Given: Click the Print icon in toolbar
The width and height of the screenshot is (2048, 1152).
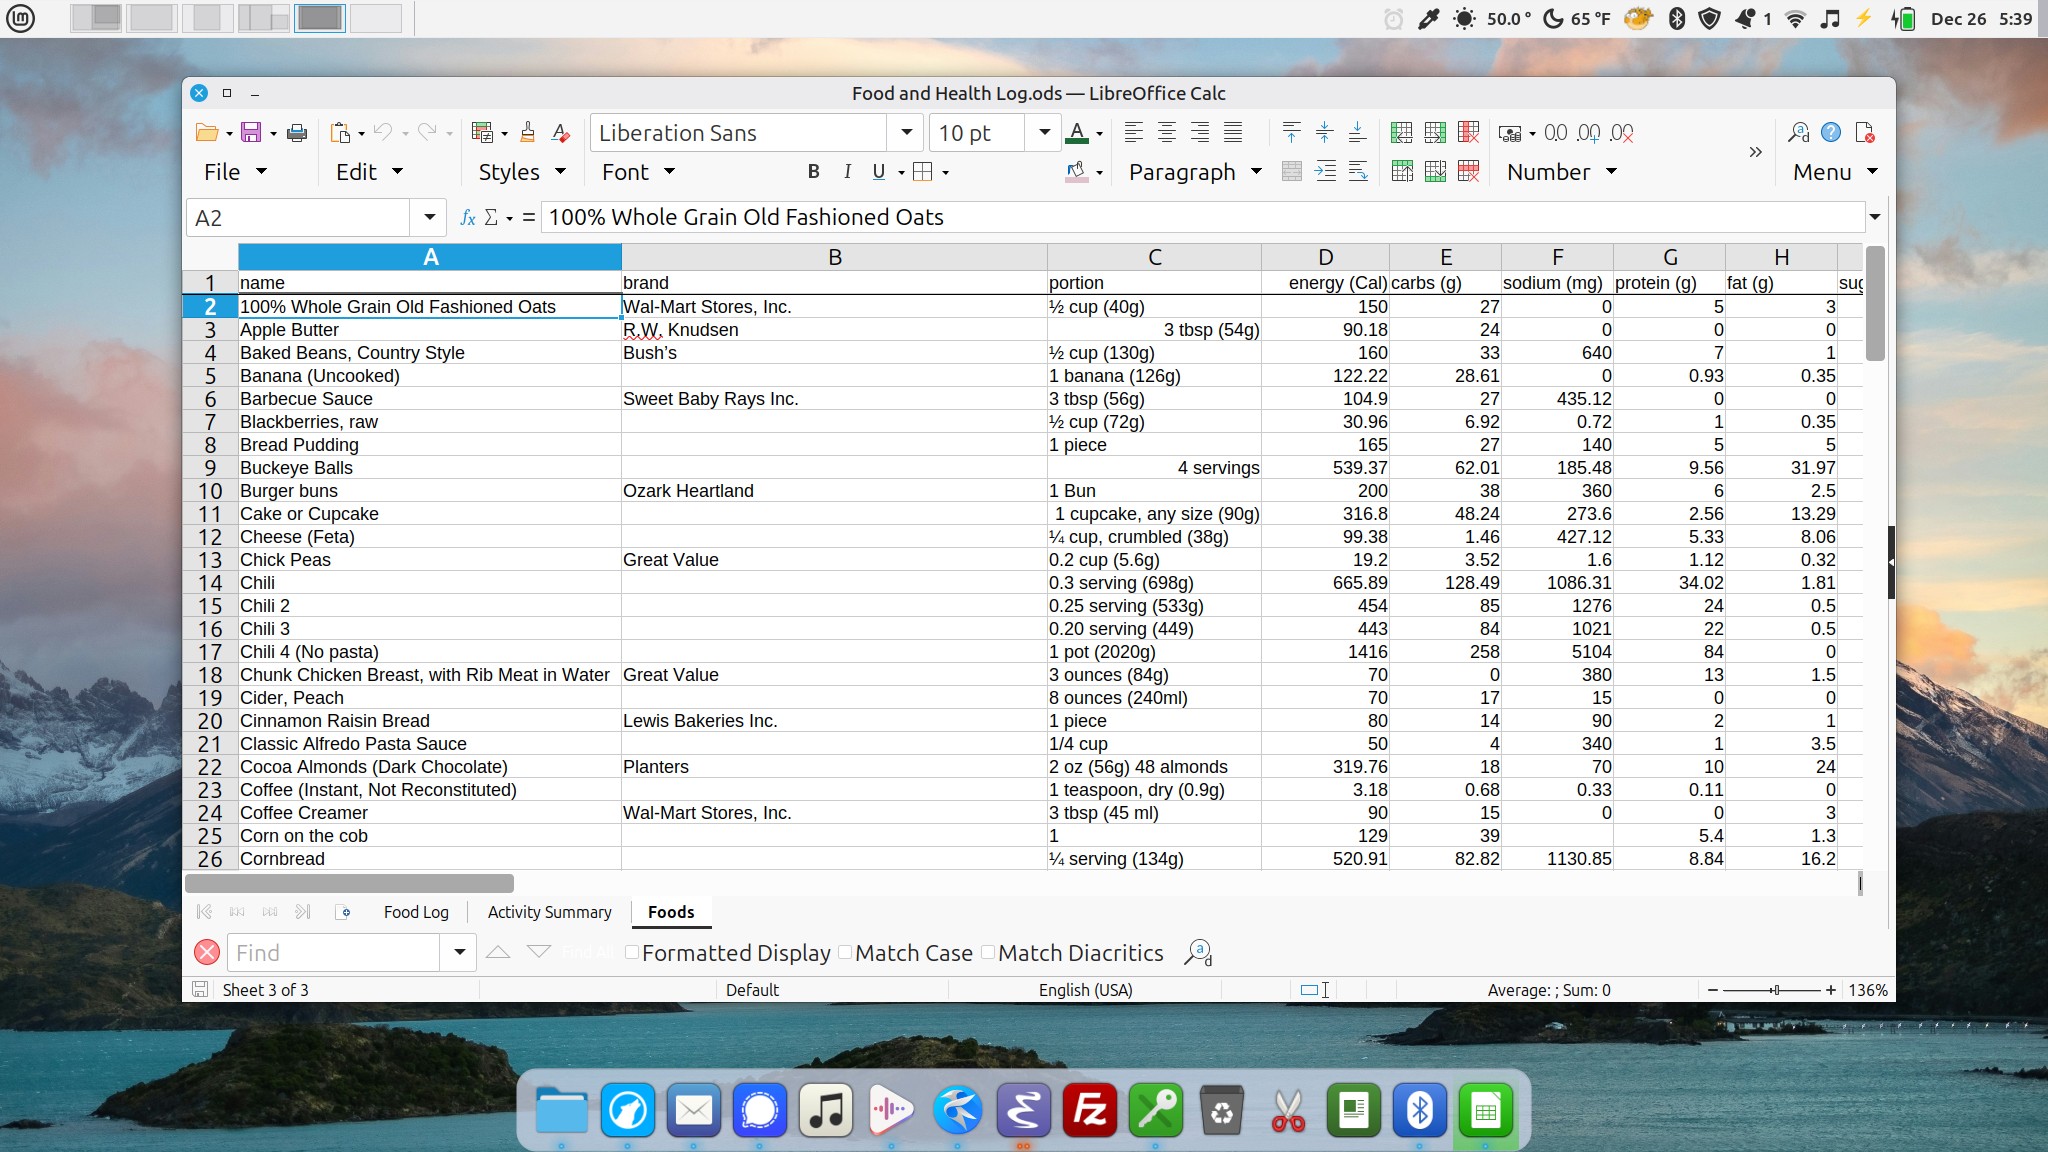Looking at the screenshot, I should (297, 133).
